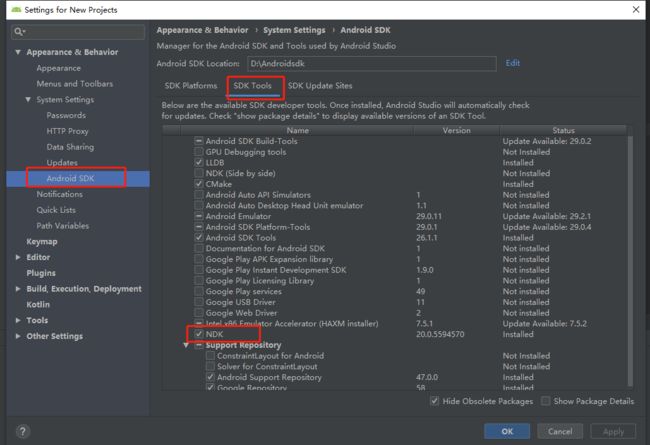Click the settings search field
650x445 pixels.
78,32
